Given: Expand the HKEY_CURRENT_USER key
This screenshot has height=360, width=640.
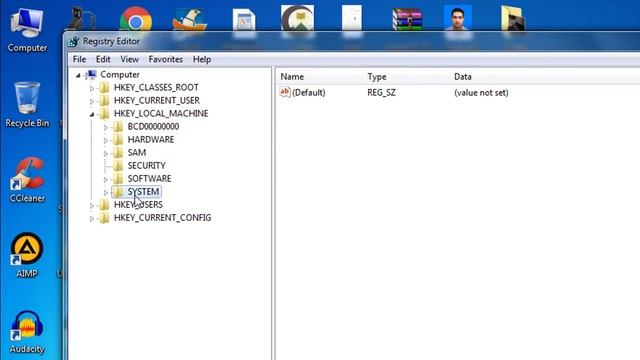Looking at the screenshot, I should [92, 101].
